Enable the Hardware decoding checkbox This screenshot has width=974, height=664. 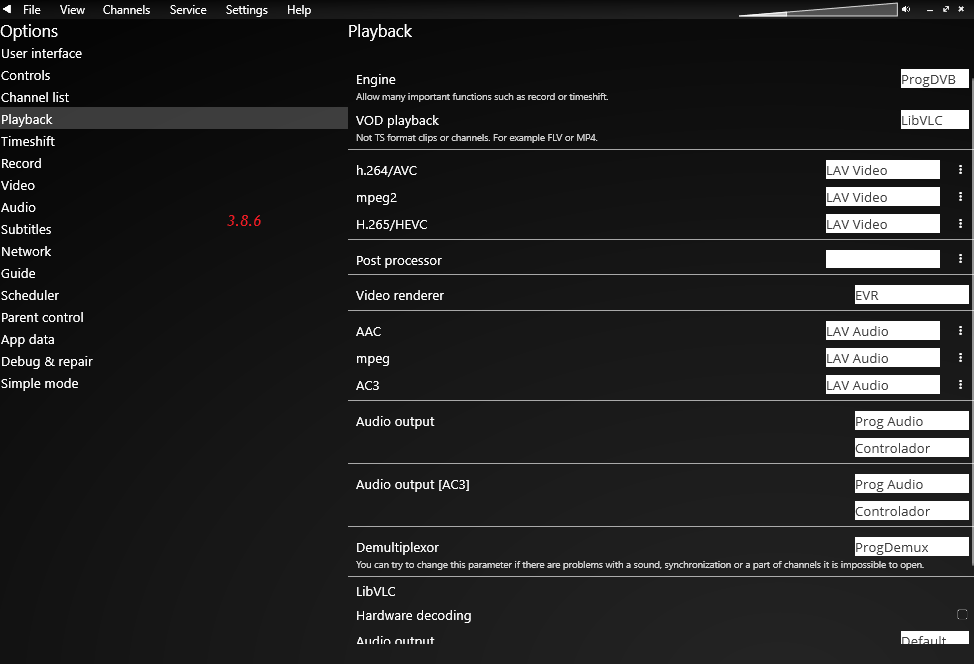coord(961,615)
